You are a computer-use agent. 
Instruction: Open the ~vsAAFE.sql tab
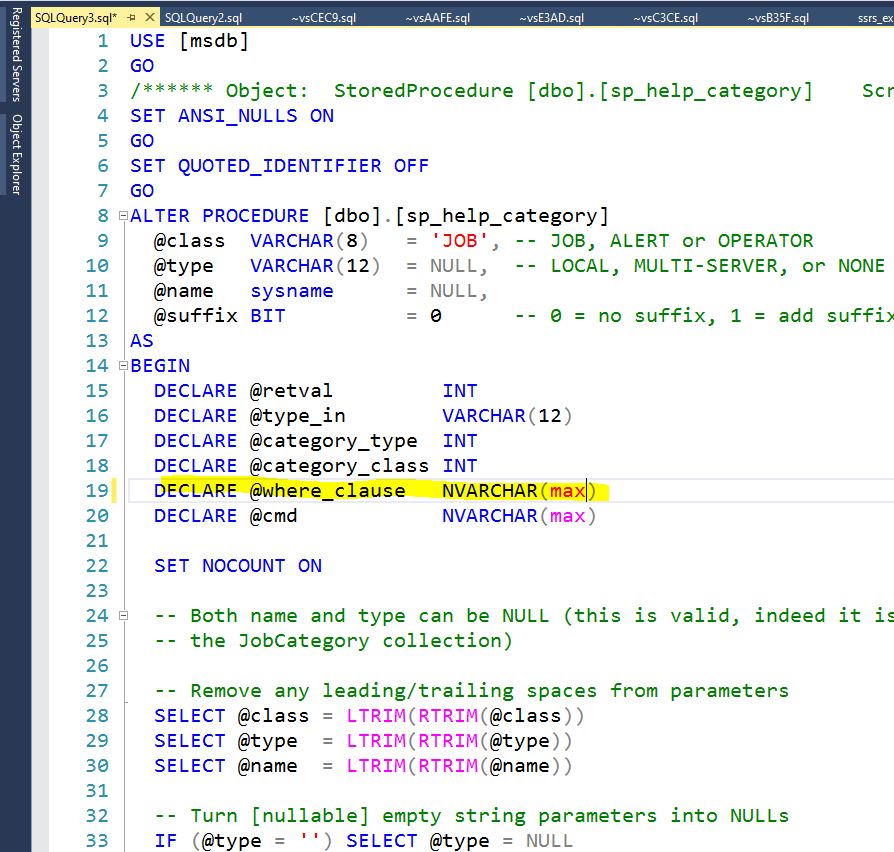437,18
